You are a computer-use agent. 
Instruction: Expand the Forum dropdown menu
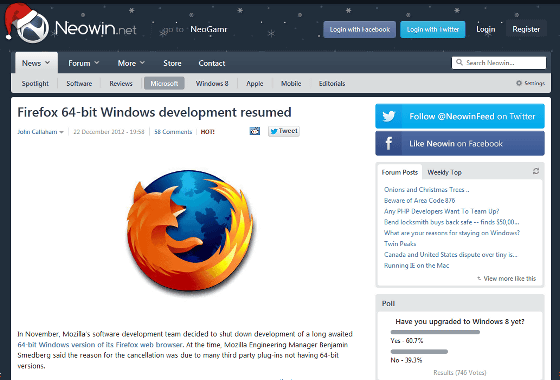click(x=84, y=63)
